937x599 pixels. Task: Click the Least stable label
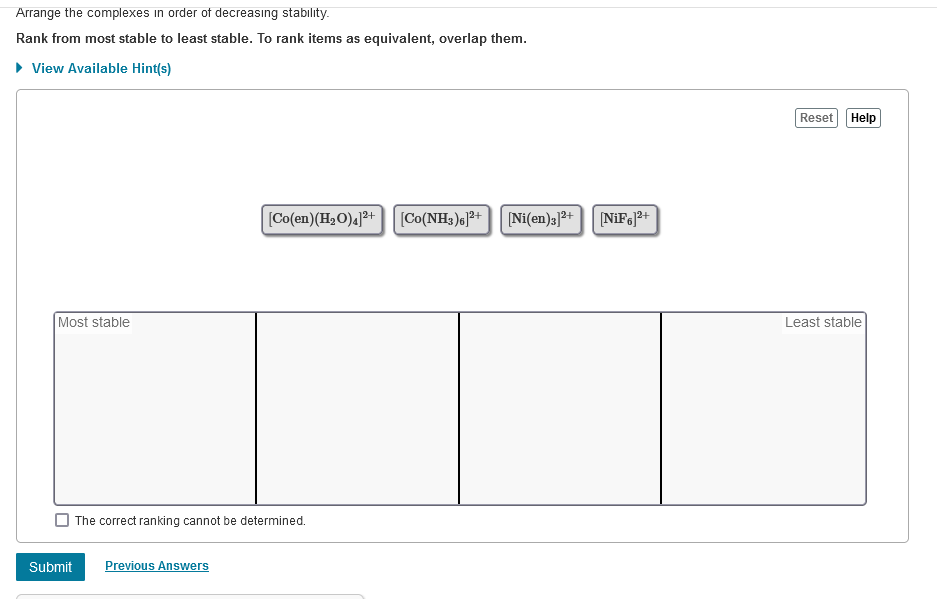click(x=822, y=322)
